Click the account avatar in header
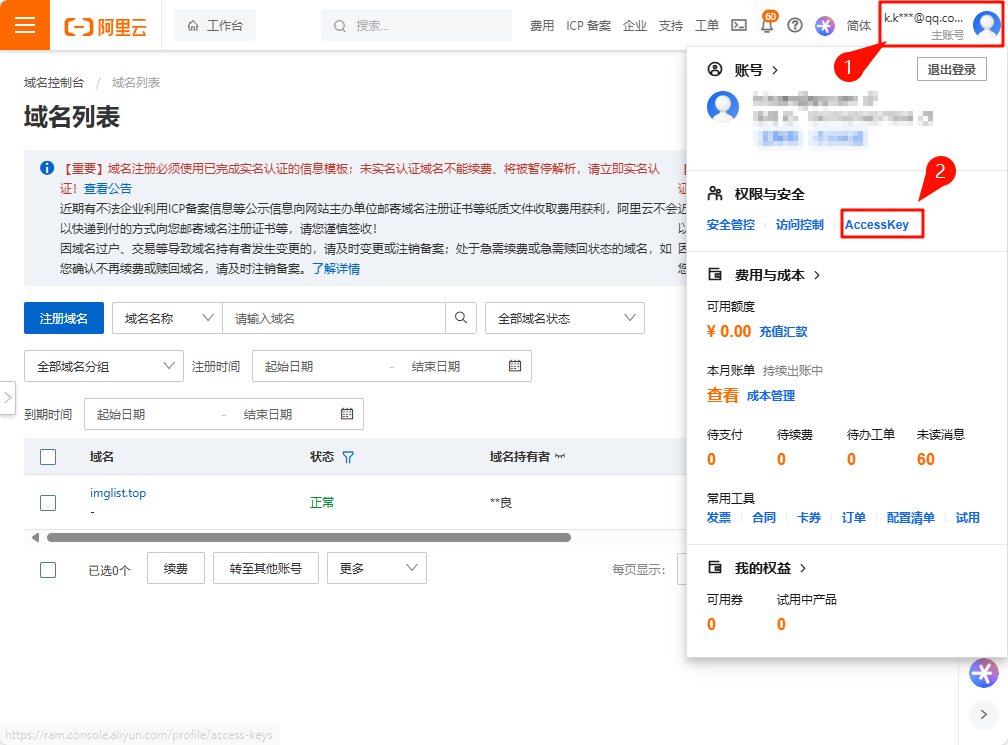 click(x=987, y=24)
